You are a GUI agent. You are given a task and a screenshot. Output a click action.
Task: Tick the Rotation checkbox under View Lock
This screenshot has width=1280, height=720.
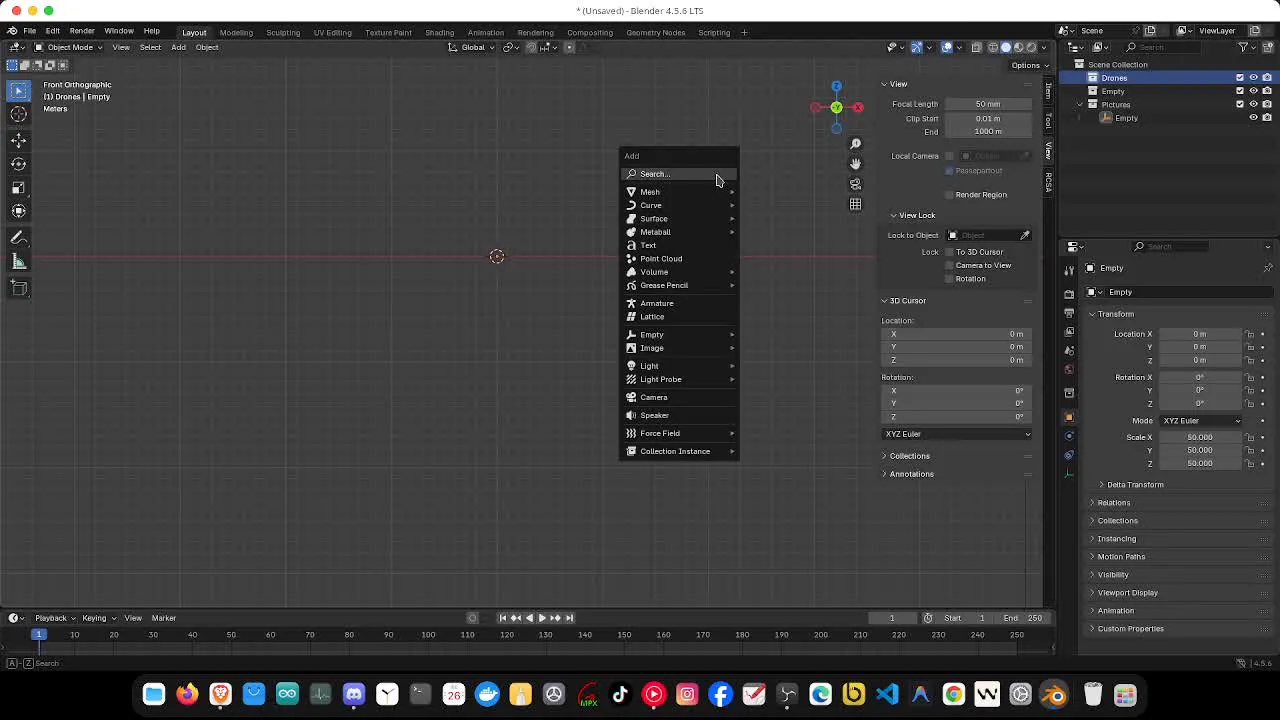[x=949, y=279]
